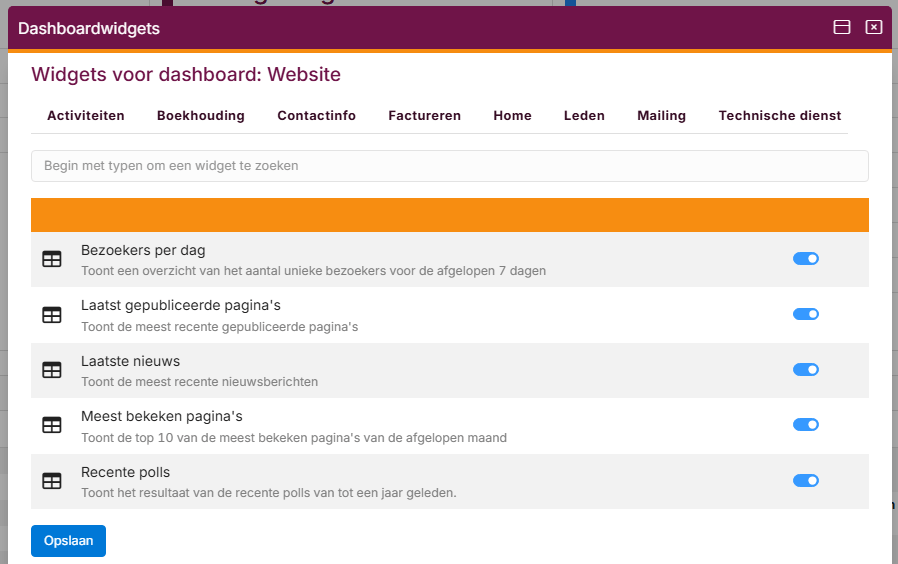The image size is (898, 564).
Task: Toggle the Meest bekeken pagina's widget
Action: point(806,424)
